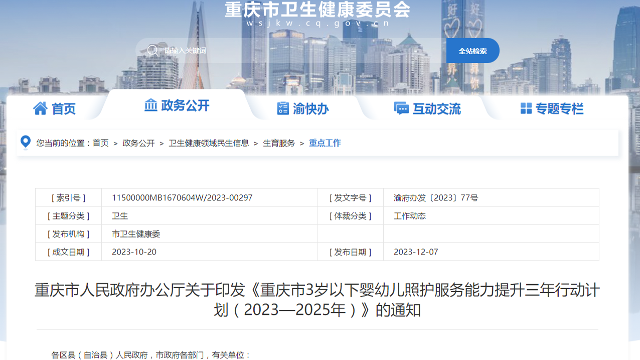The height and width of the screenshot is (360, 640).
Task: Click the 卫生健康领域民生信息 breadcrumb link
Action: point(209,143)
